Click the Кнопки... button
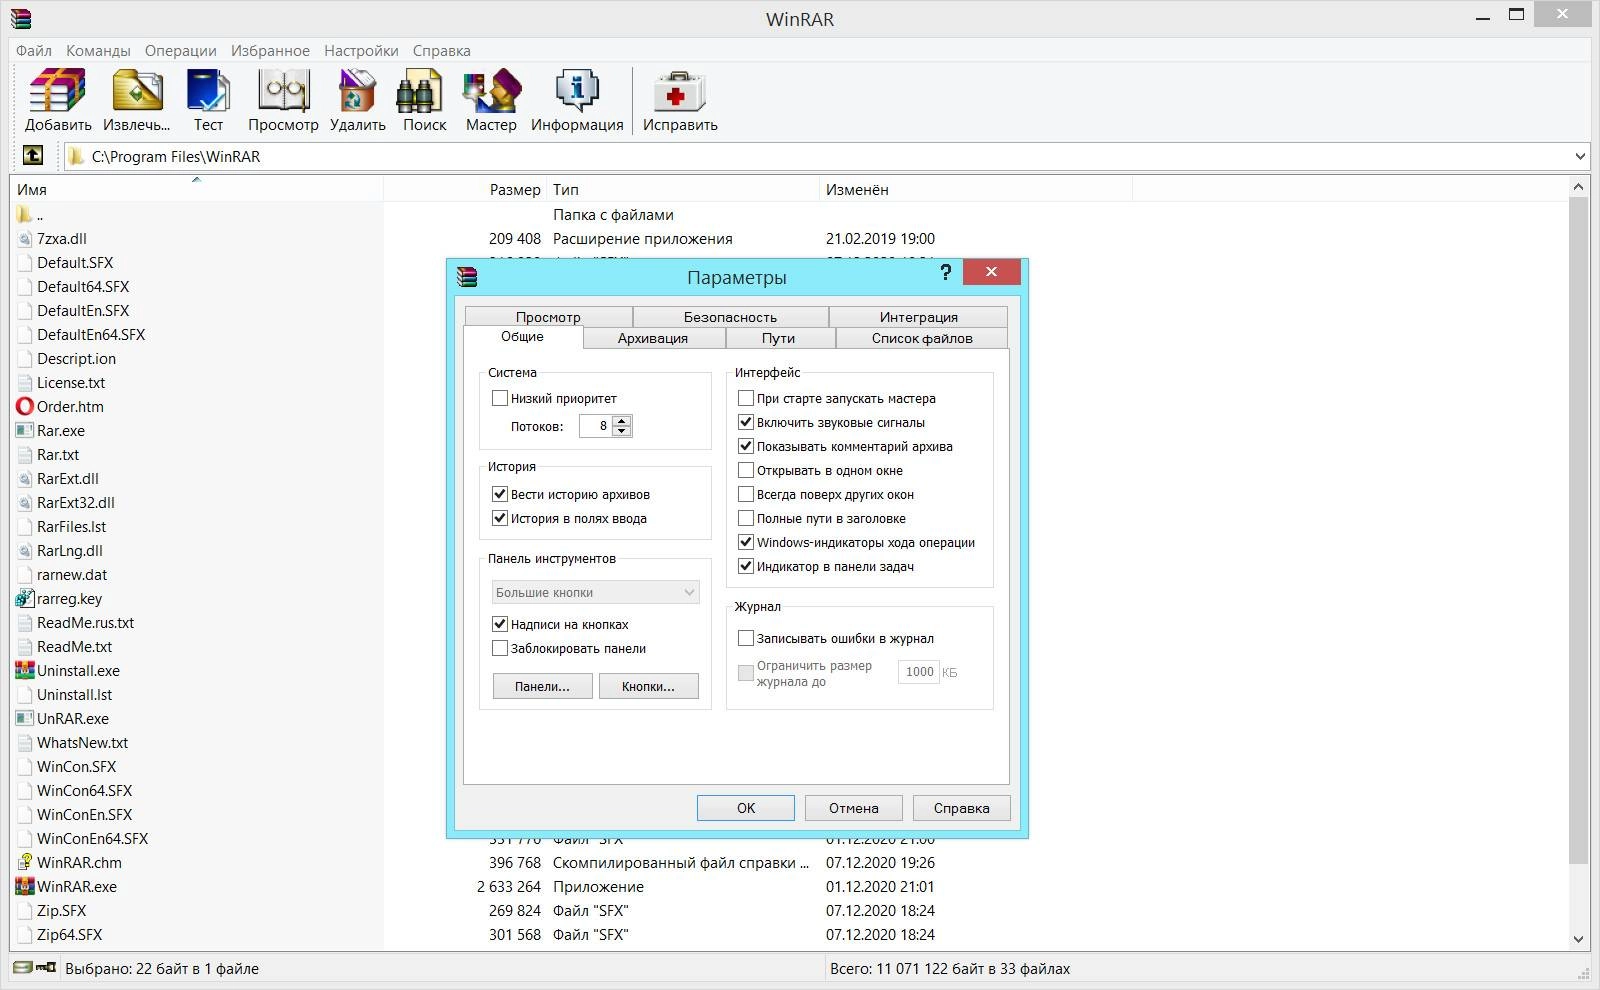1600x990 pixels. (x=648, y=686)
